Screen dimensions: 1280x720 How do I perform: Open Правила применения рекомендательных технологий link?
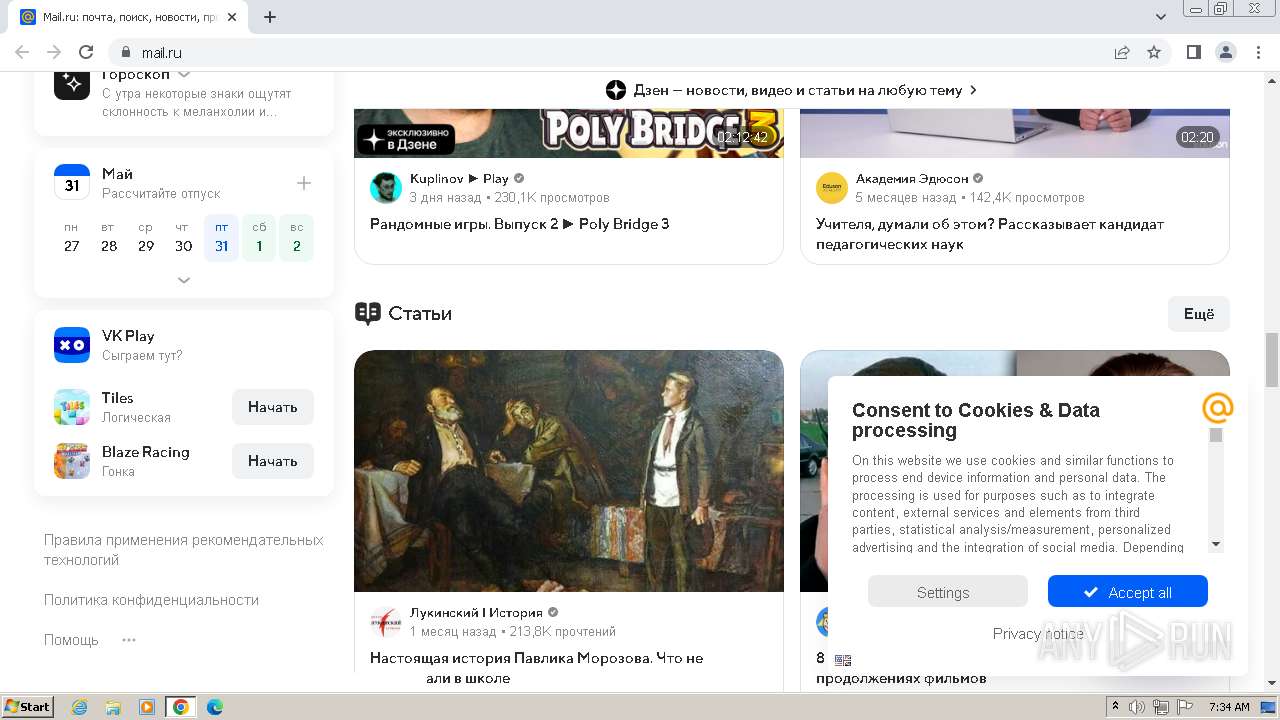tap(184, 550)
